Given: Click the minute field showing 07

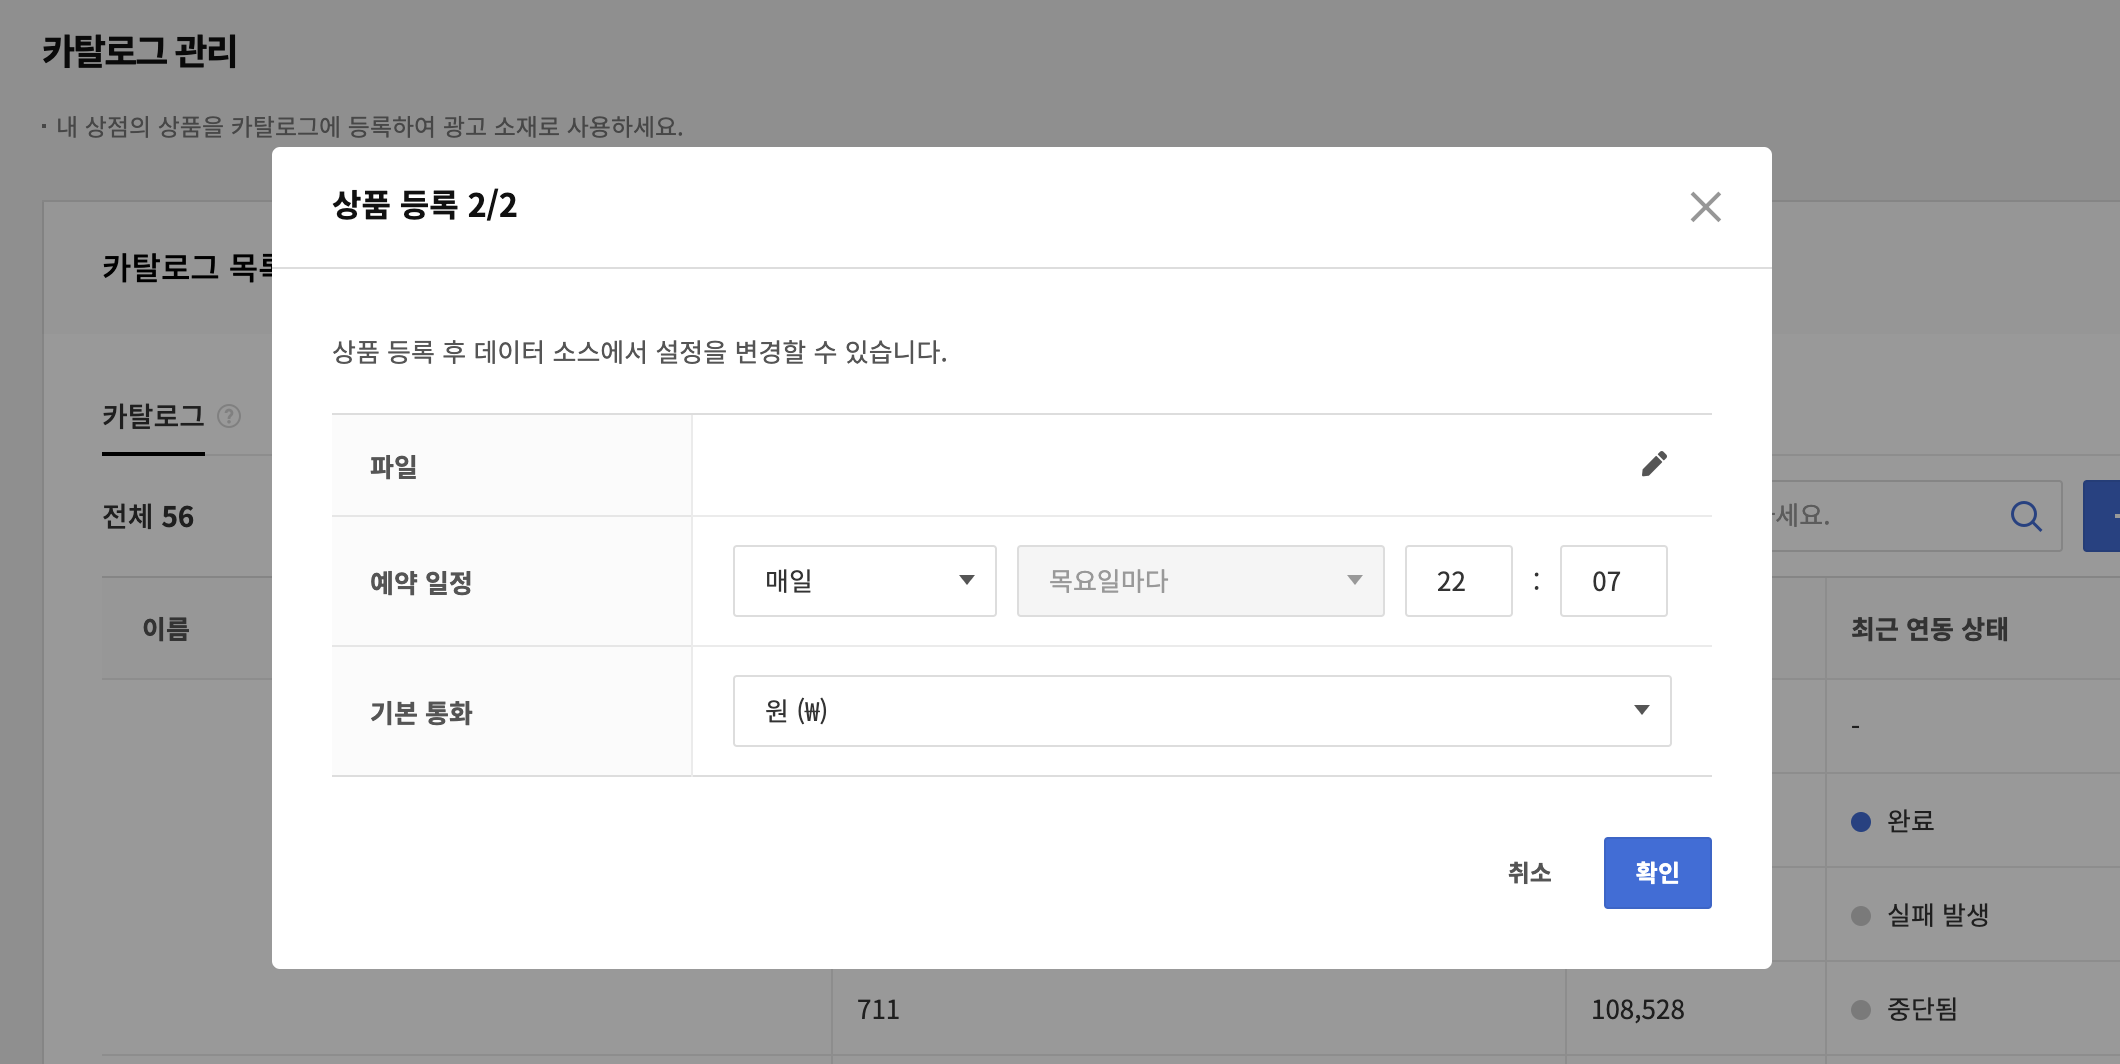Looking at the screenshot, I should 1612,581.
